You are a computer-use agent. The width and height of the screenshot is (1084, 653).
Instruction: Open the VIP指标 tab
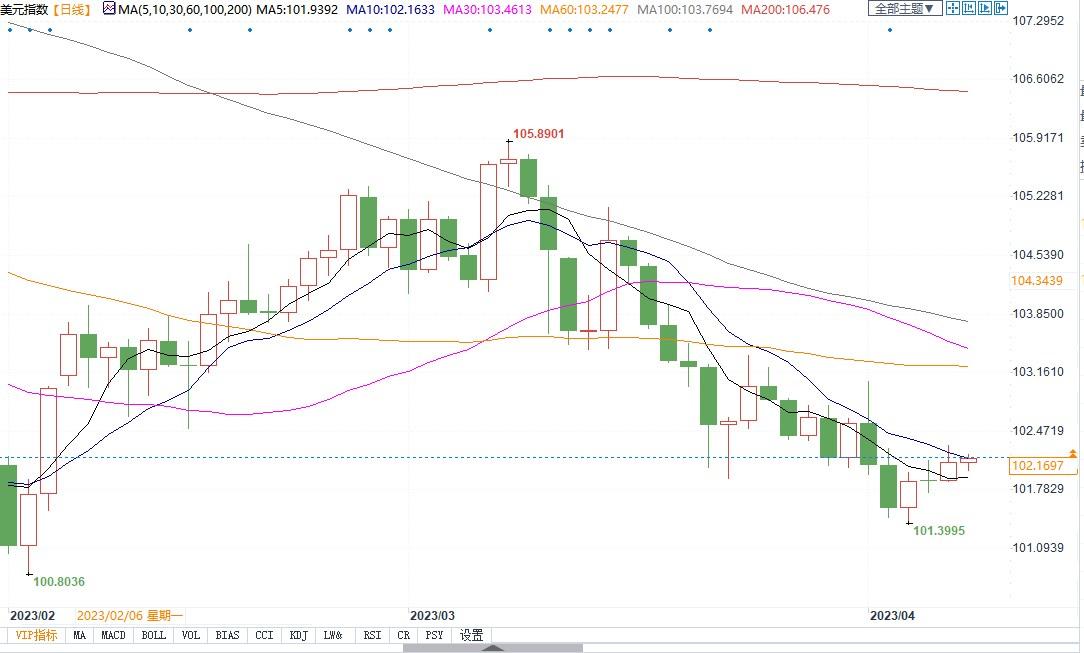[37, 635]
